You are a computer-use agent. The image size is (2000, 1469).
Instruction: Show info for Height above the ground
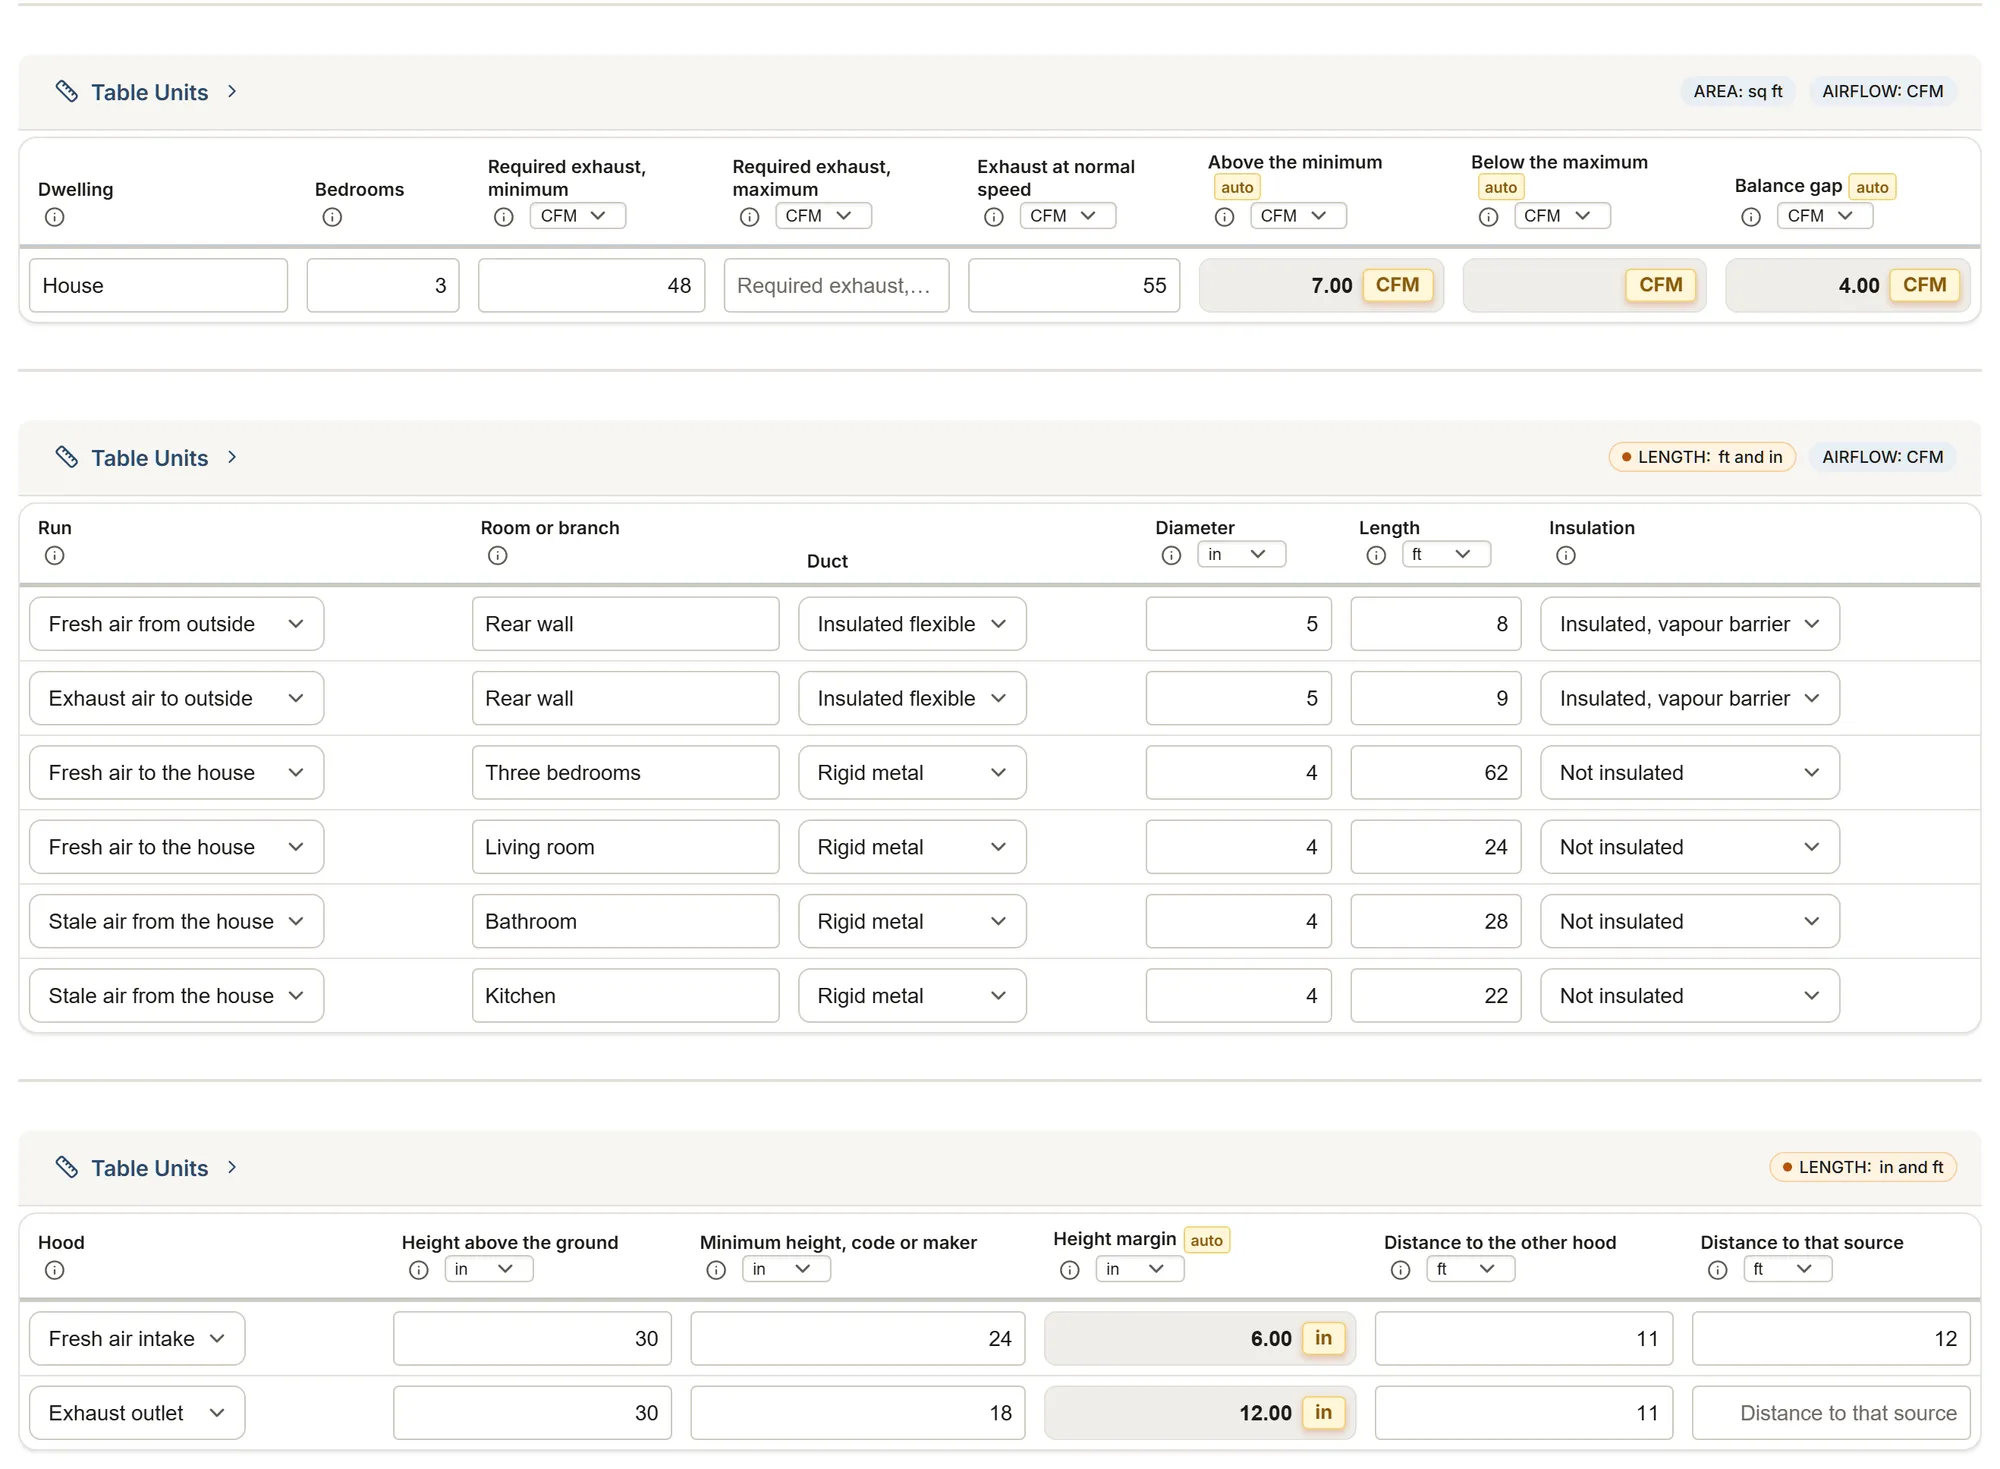pyautogui.click(x=419, y=1270)
